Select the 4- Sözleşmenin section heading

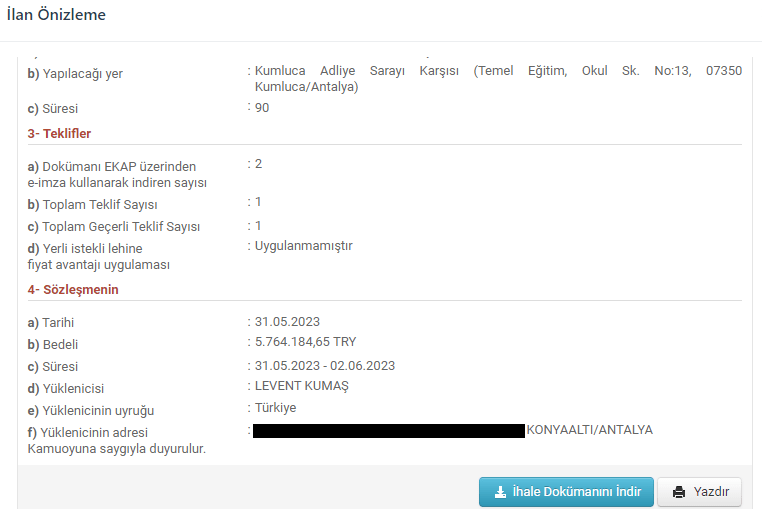73,289
